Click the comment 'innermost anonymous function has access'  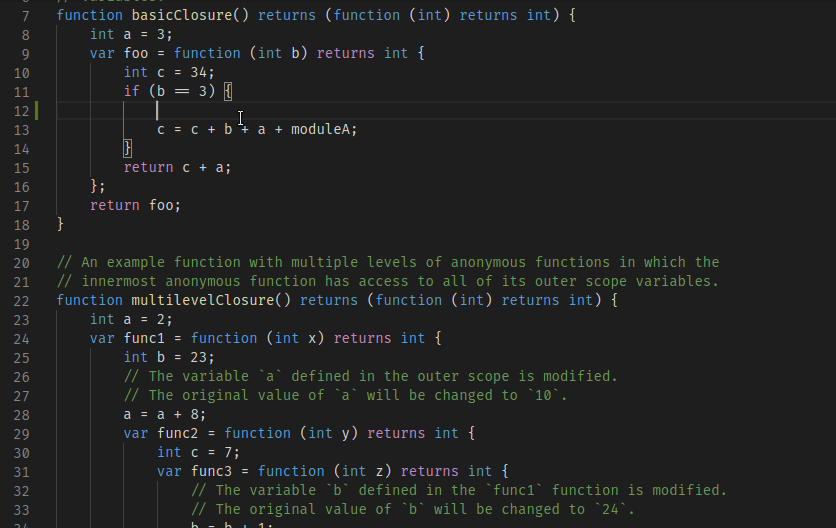tap(388, 281)
